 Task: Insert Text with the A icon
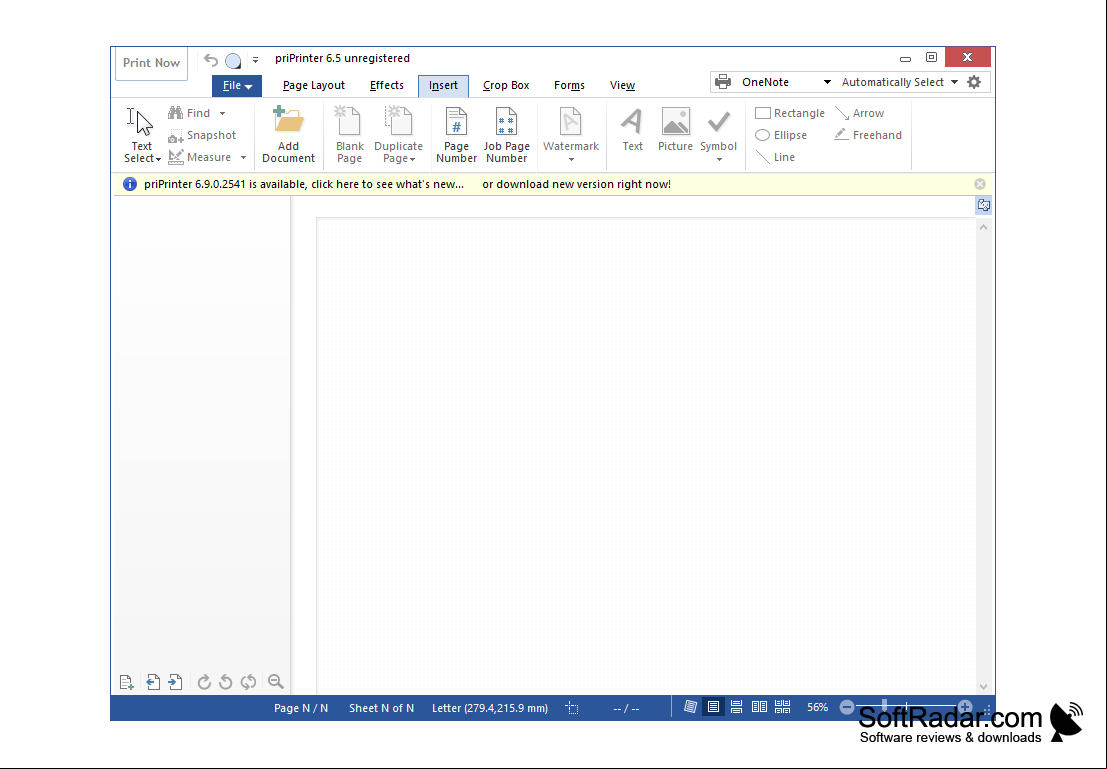[632, 130]
